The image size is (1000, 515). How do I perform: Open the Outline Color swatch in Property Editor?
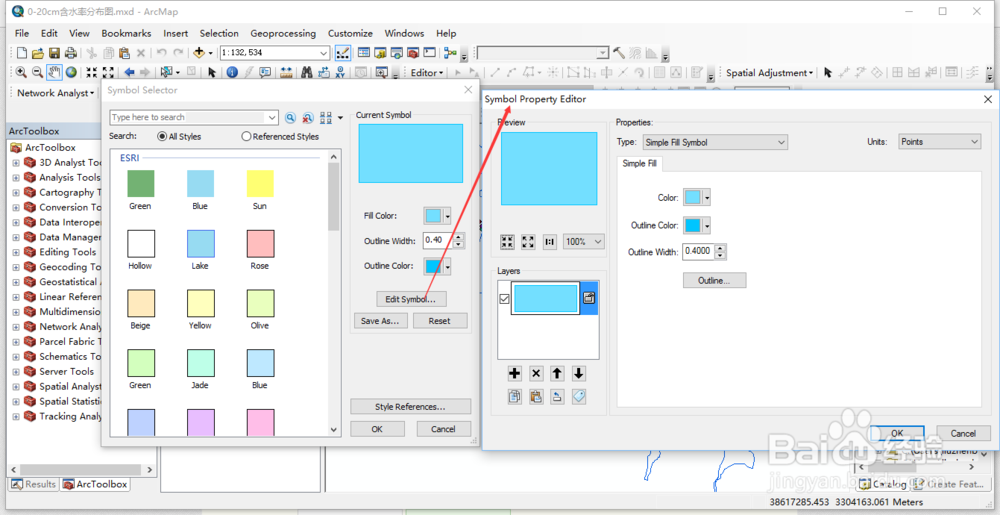696,225
